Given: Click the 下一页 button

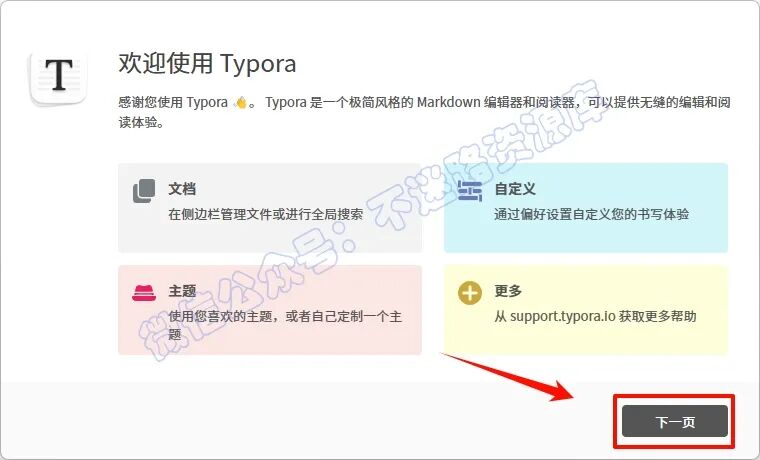Looking at the screenshot, I should (x=675, y=421).
